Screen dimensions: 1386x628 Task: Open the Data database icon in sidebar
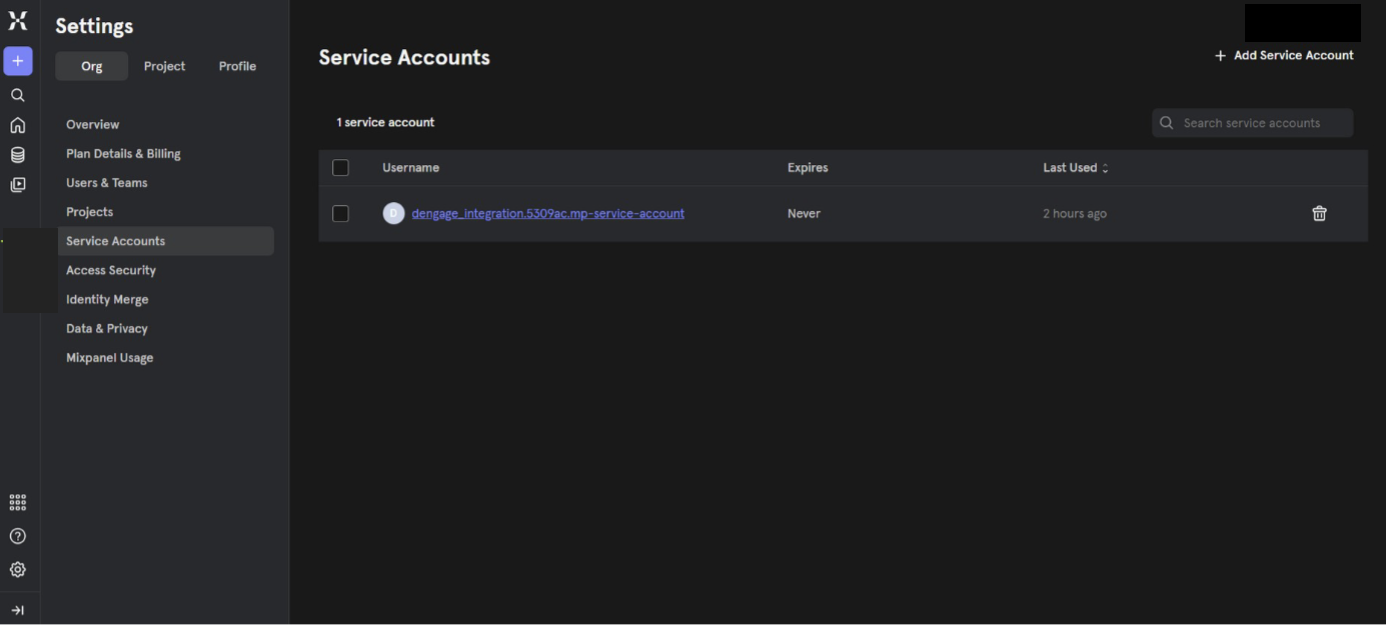click(18, 155)
